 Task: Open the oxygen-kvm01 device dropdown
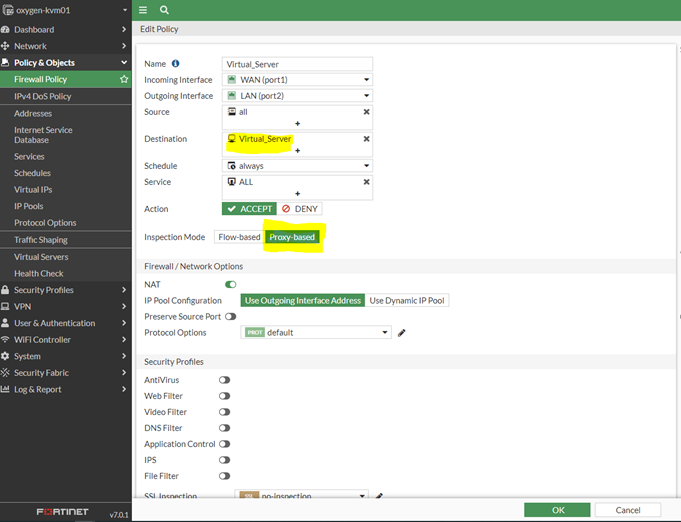click(125, 10)
